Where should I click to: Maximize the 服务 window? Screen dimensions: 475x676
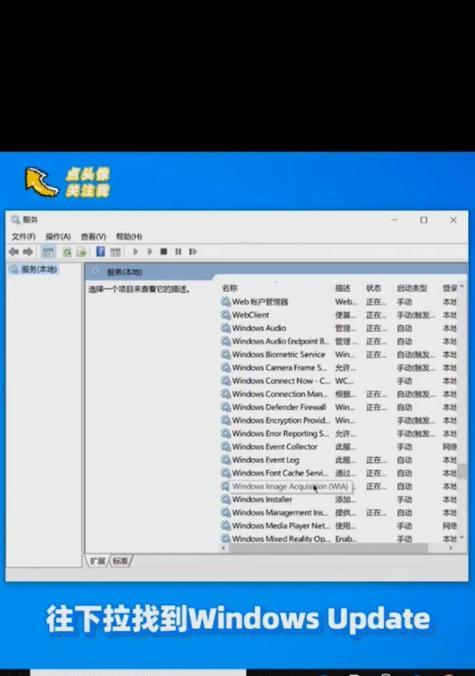tap(424, 220)
